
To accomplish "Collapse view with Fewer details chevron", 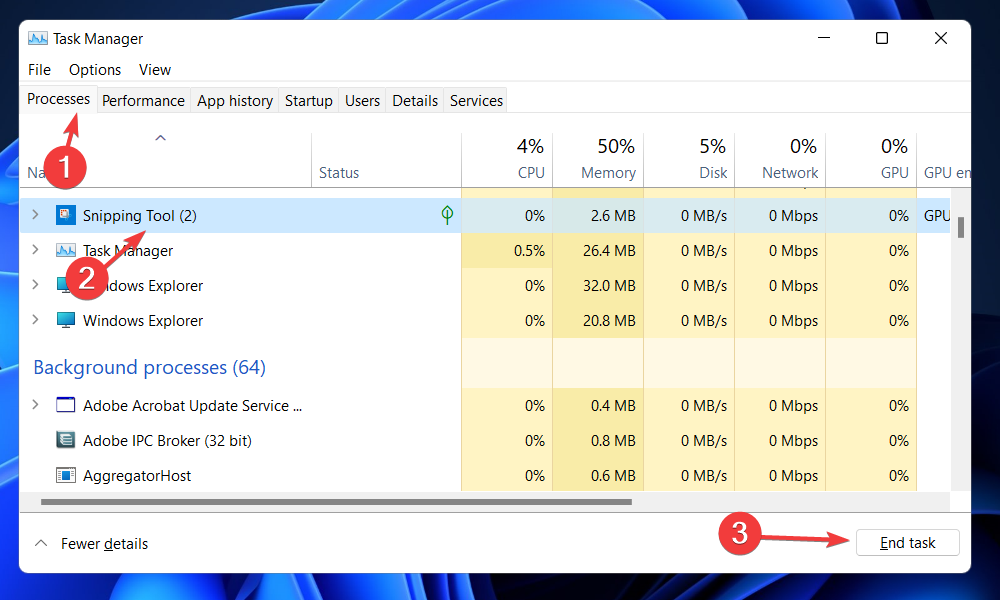I will [x=41, y=543].
